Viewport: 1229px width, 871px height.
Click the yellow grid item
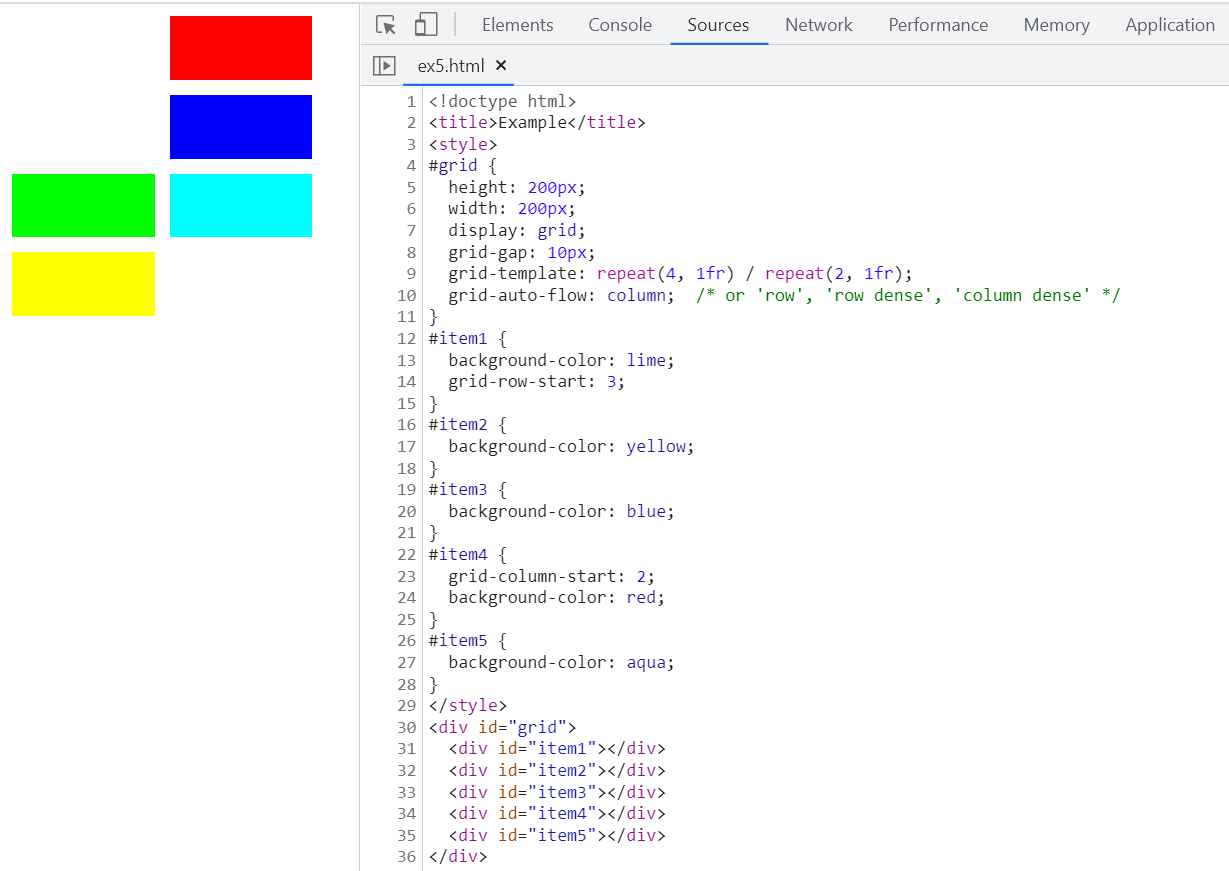click(83, 284)
